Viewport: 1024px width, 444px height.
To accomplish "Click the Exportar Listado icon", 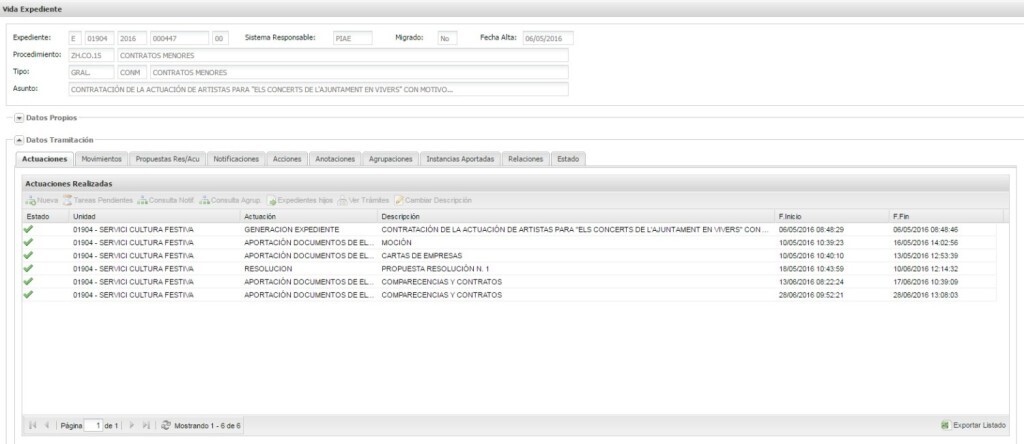I will coord(945,425).
